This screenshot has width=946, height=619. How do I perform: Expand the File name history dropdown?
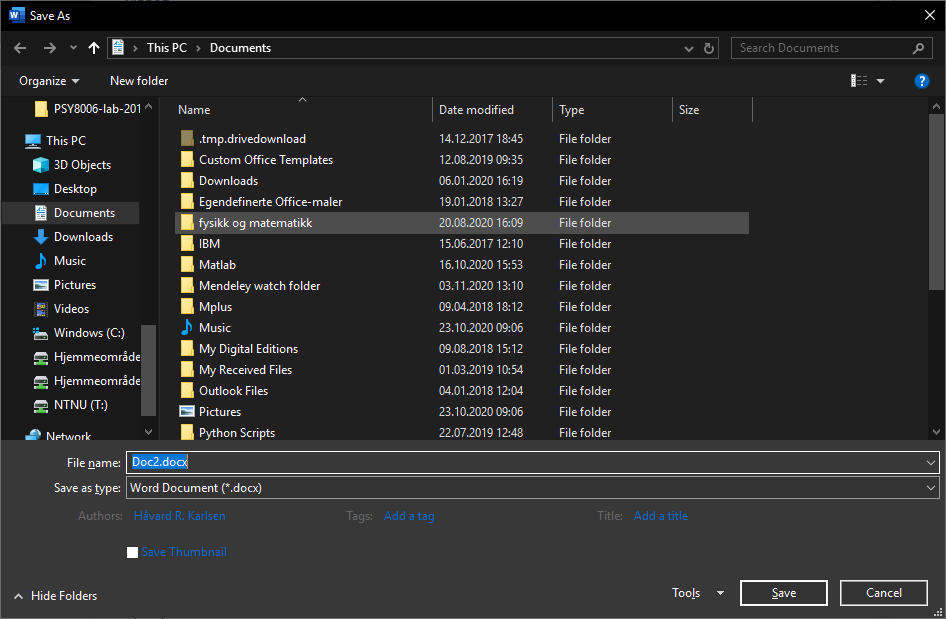coord(931,462)
